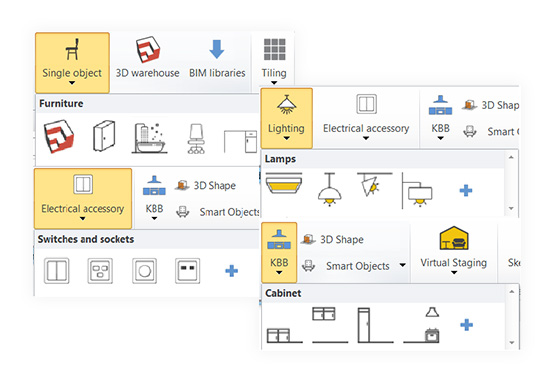Choose the desk with drawers furniture icon

[x=241, y=142]
